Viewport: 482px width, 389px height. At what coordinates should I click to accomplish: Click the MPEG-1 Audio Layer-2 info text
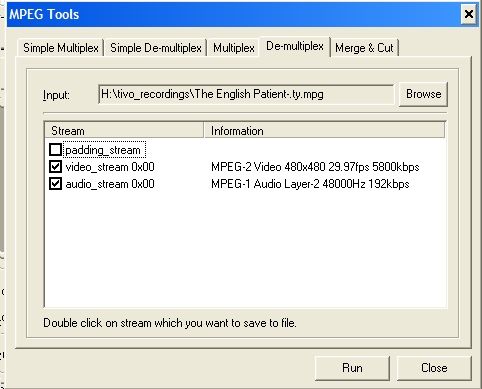(310, 184)
